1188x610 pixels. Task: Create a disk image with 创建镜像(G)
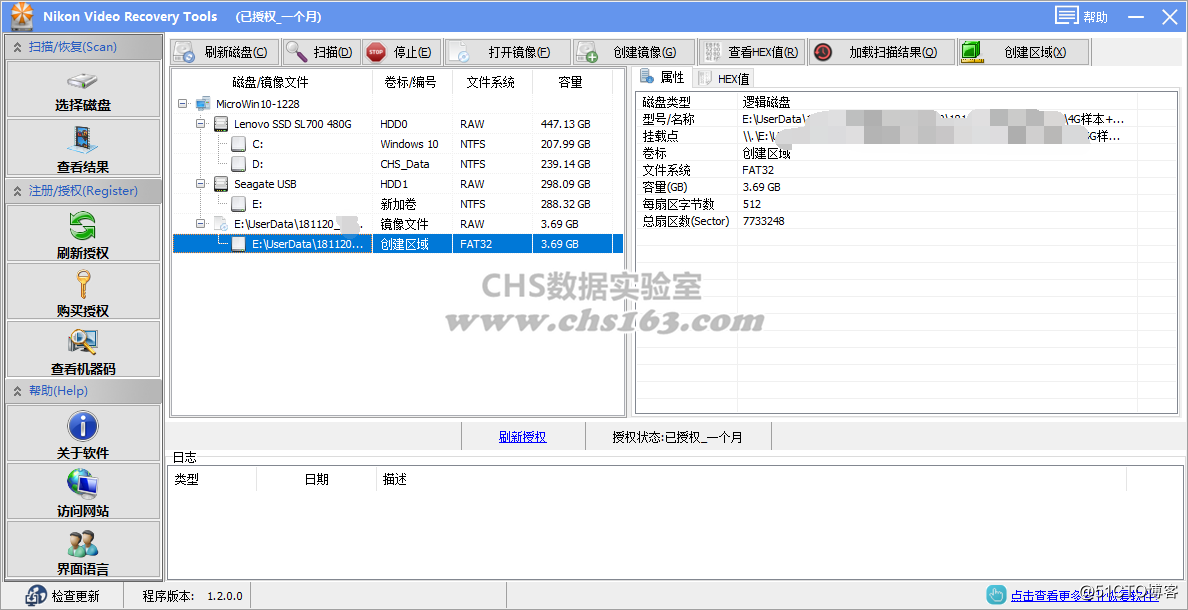633,52
